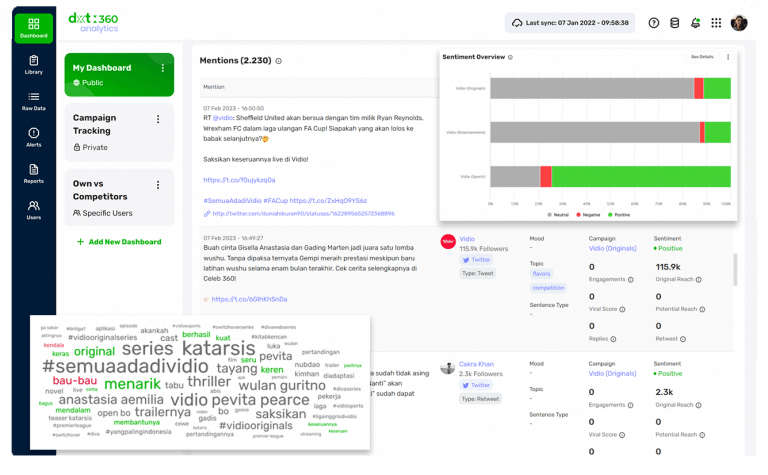Open the Library sidebar section

[x=33, y=65]
